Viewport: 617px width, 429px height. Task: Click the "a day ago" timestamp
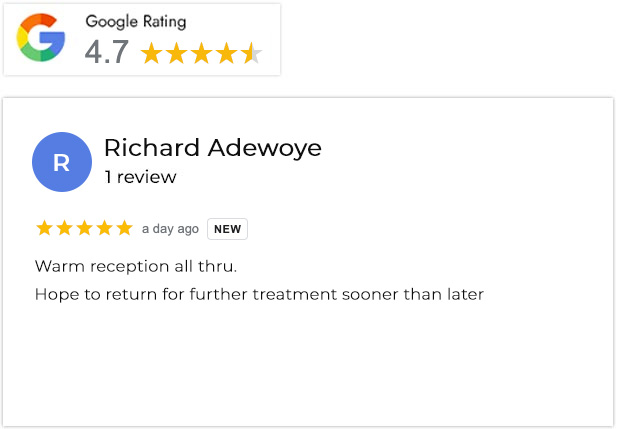tap(170, 229)
